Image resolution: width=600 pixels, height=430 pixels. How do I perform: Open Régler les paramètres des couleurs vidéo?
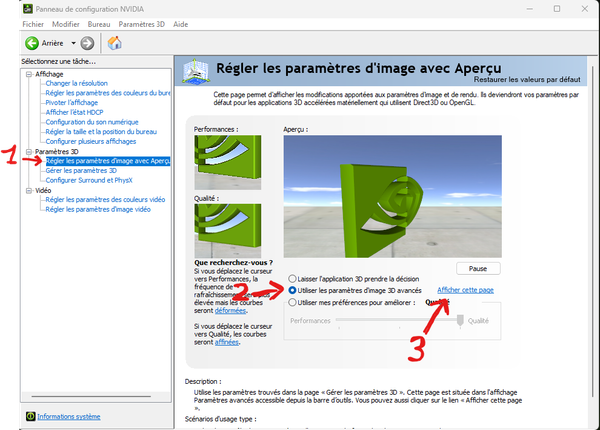[x=105, y=200]
